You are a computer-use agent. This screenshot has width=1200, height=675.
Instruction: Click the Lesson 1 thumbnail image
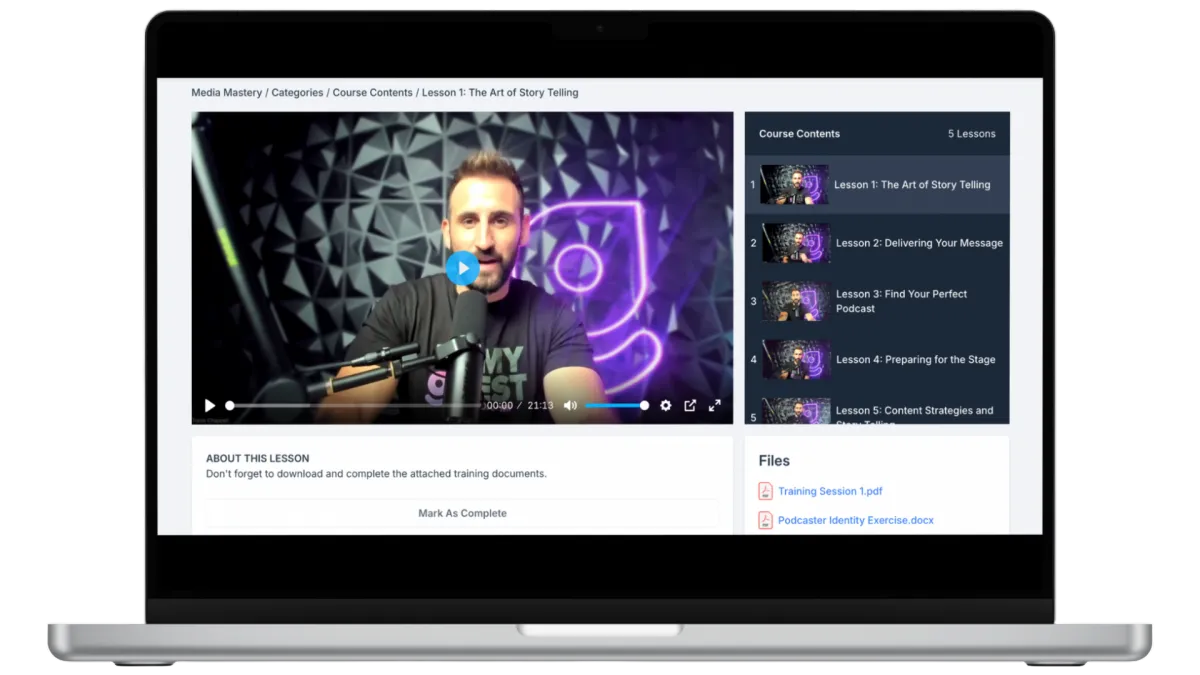(x=794, y=185)
